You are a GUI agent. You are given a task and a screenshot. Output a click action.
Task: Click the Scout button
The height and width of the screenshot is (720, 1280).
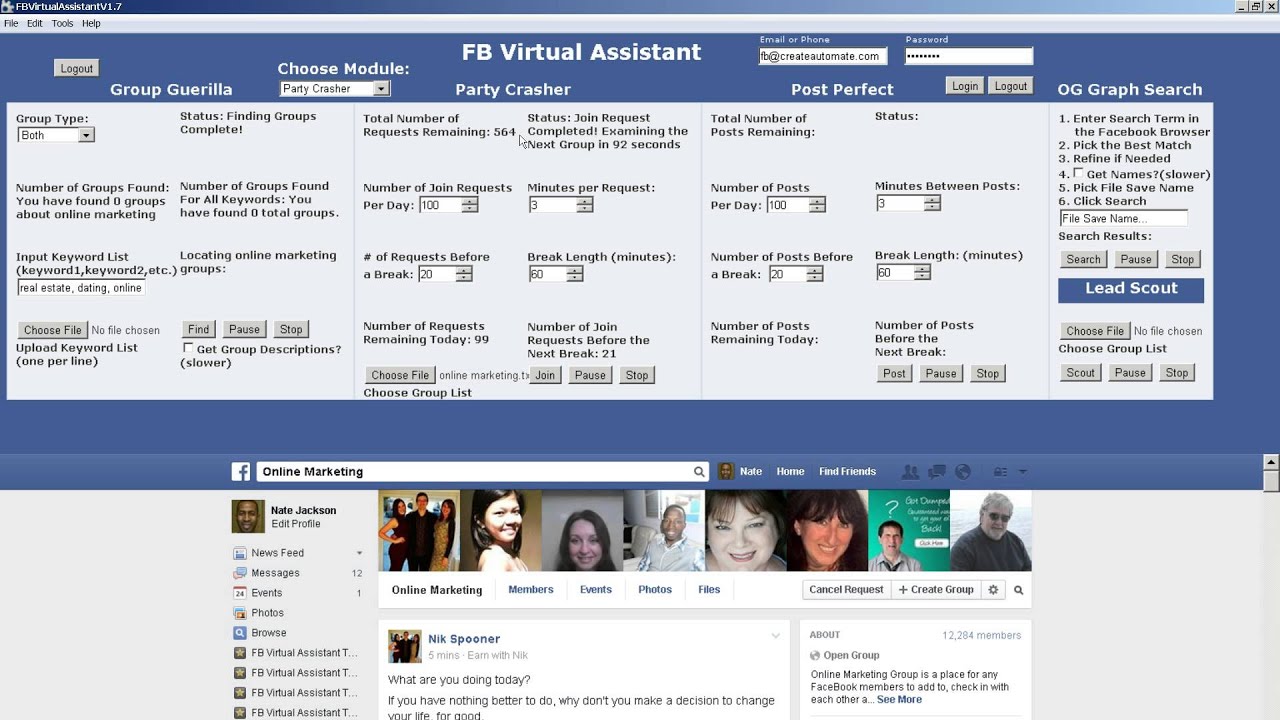pos(1080,373)
